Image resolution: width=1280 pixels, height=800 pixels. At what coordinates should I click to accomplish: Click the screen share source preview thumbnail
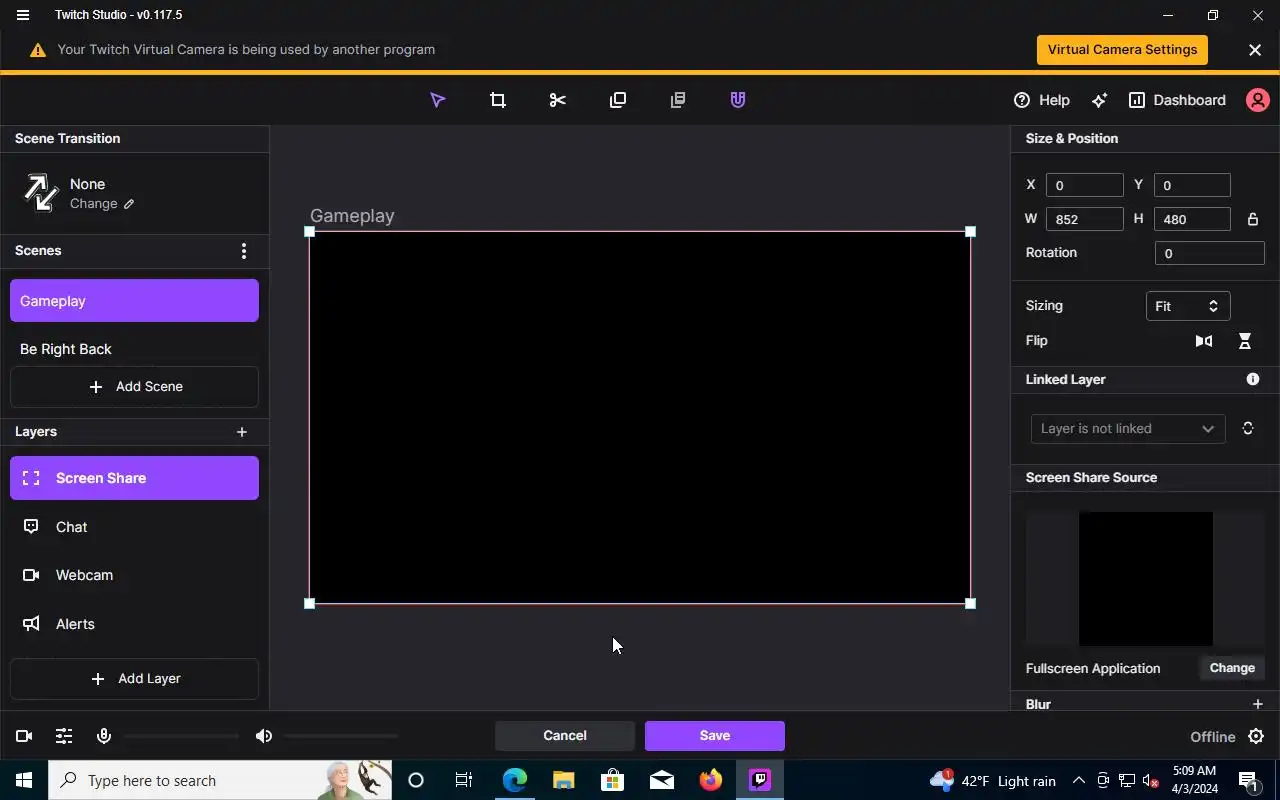1146,579
